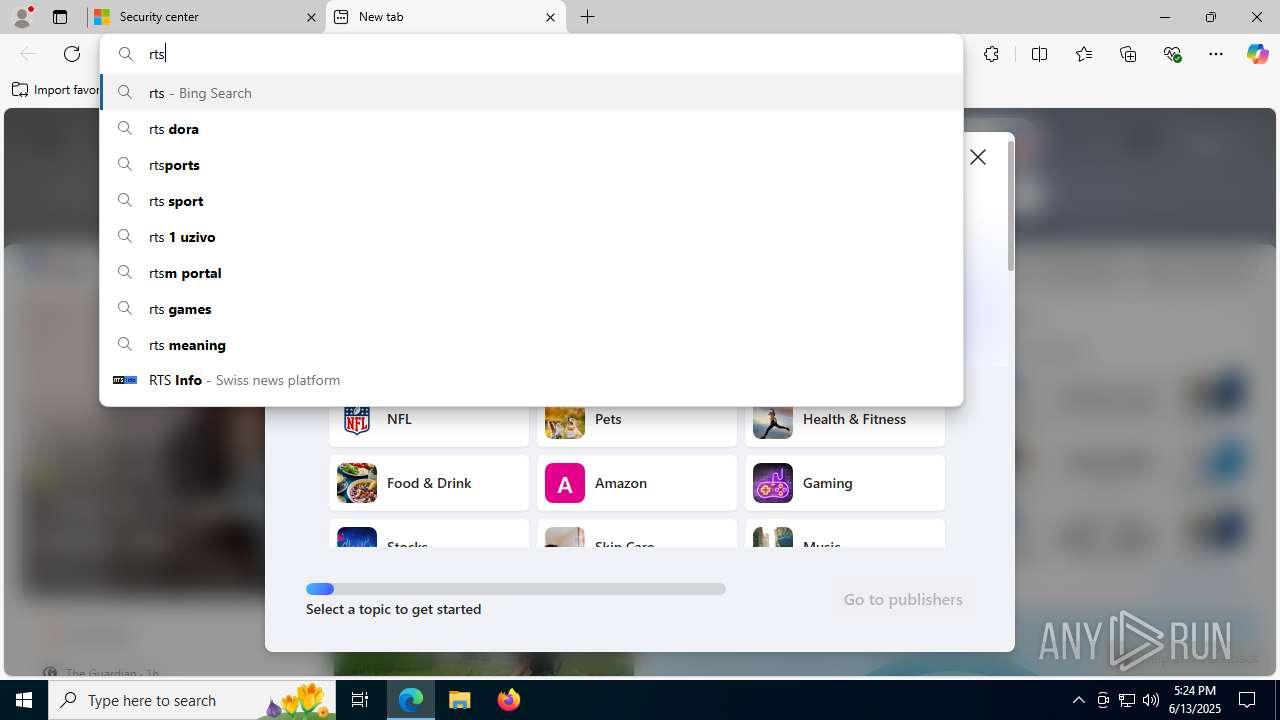Launch Copilot sidebar
The height and width of the screenshot is (720, 1280).
(1257, 54)
